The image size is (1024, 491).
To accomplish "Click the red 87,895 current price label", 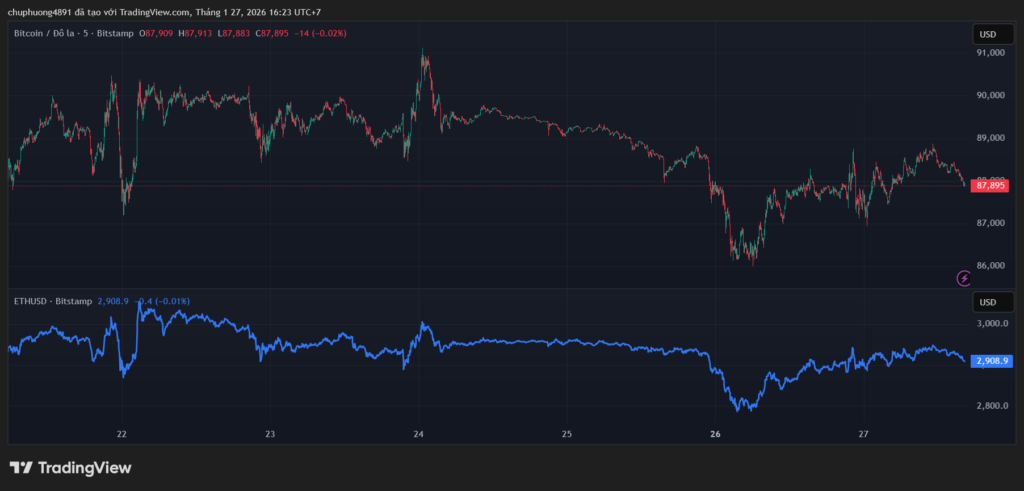I will tap(991, 185).
